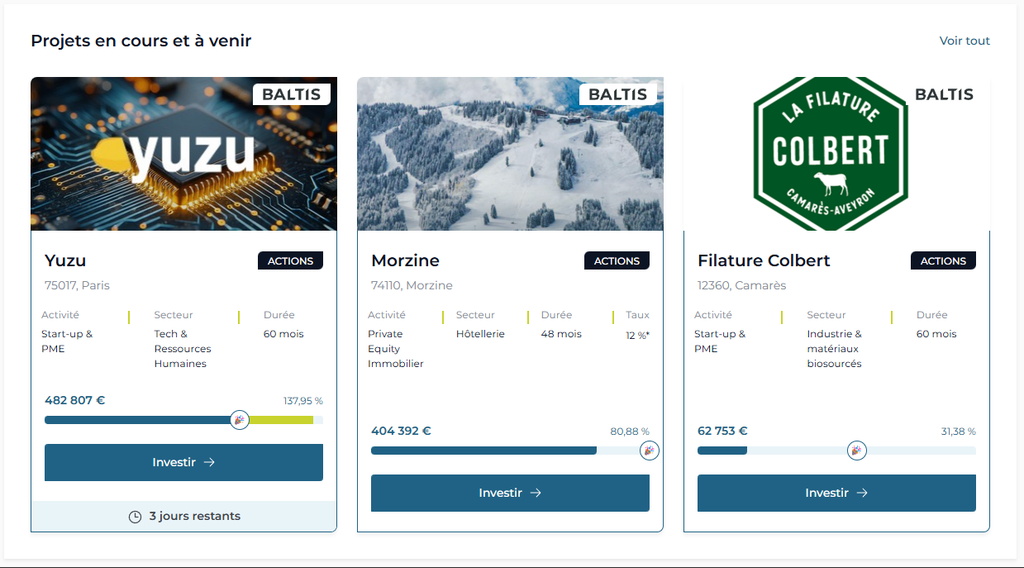Image resolution: width=1024 pixels, height=568 pixels.
Task: Click the BALTIS badge on Filature Colbert image
Action: [944, 95]
